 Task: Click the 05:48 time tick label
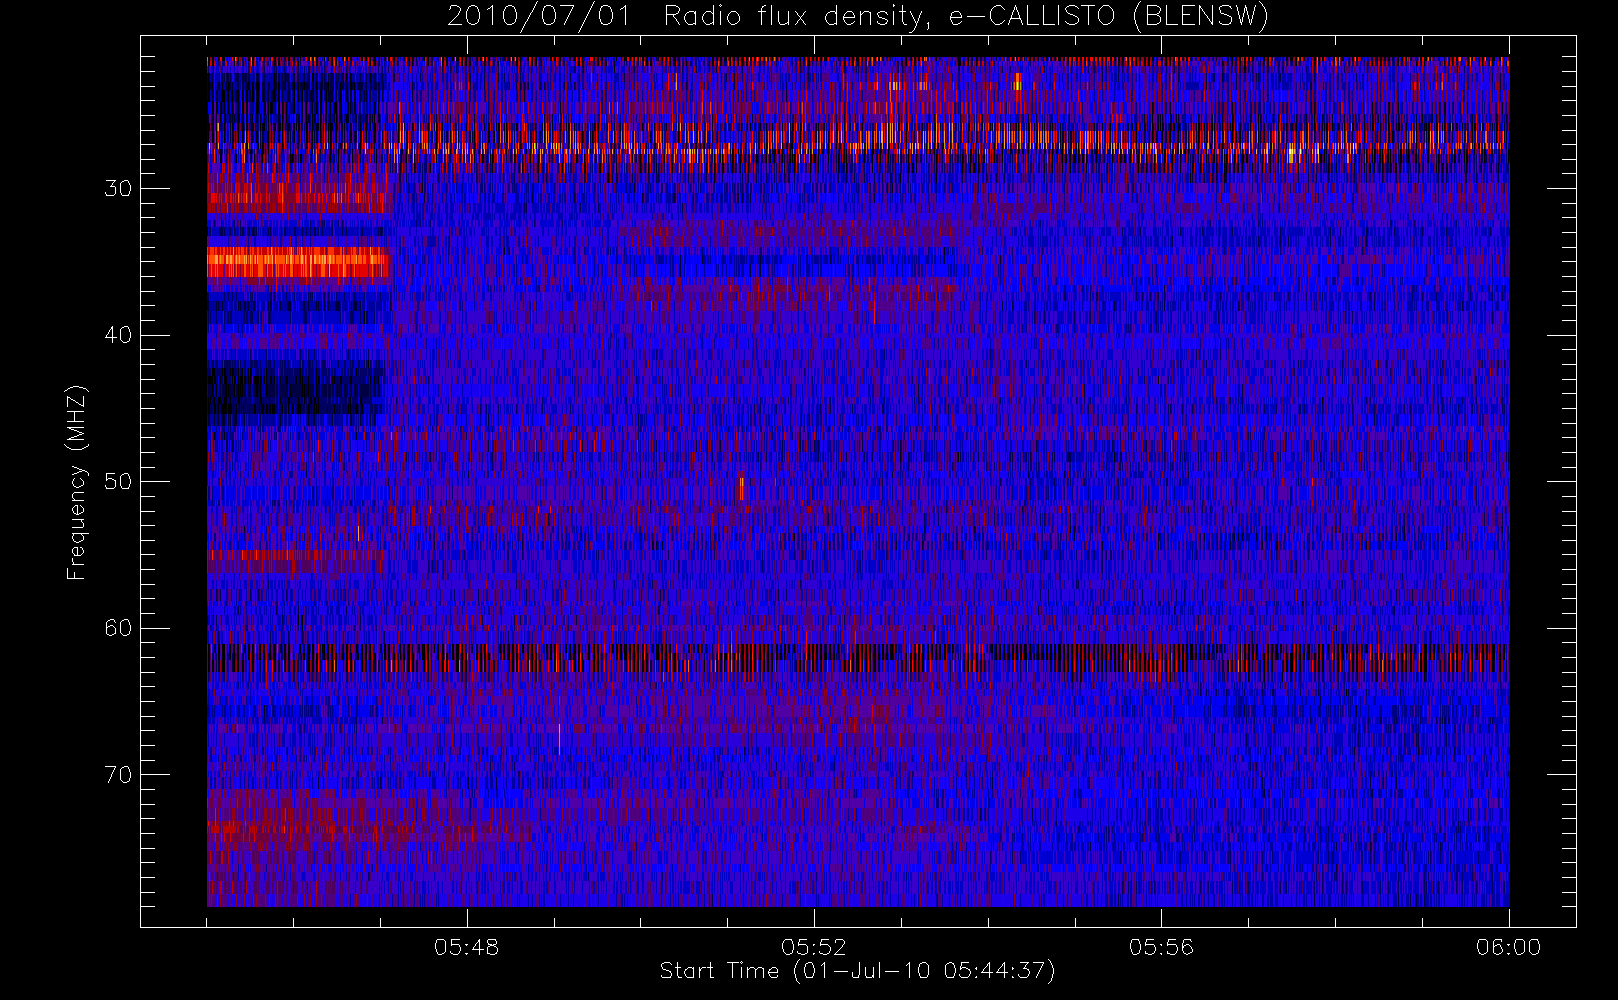(466, 947)
